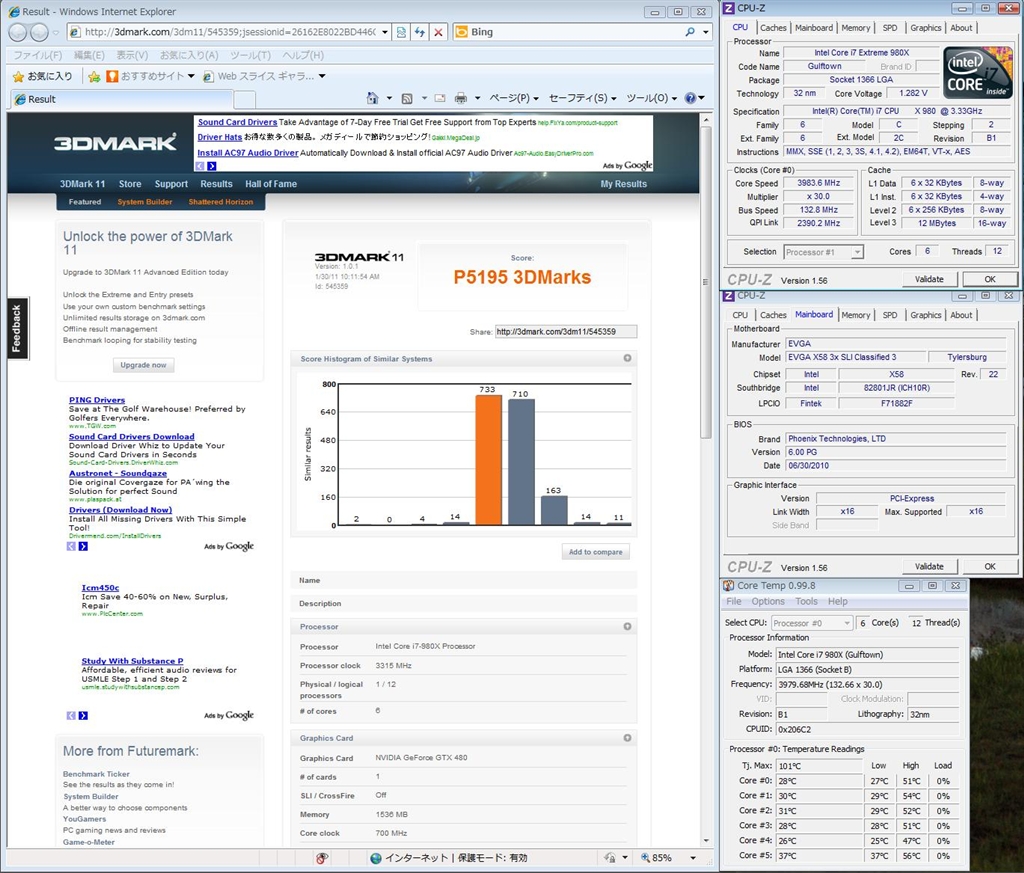
Task: Click the Read Mail icon
Action: point(440,99)
